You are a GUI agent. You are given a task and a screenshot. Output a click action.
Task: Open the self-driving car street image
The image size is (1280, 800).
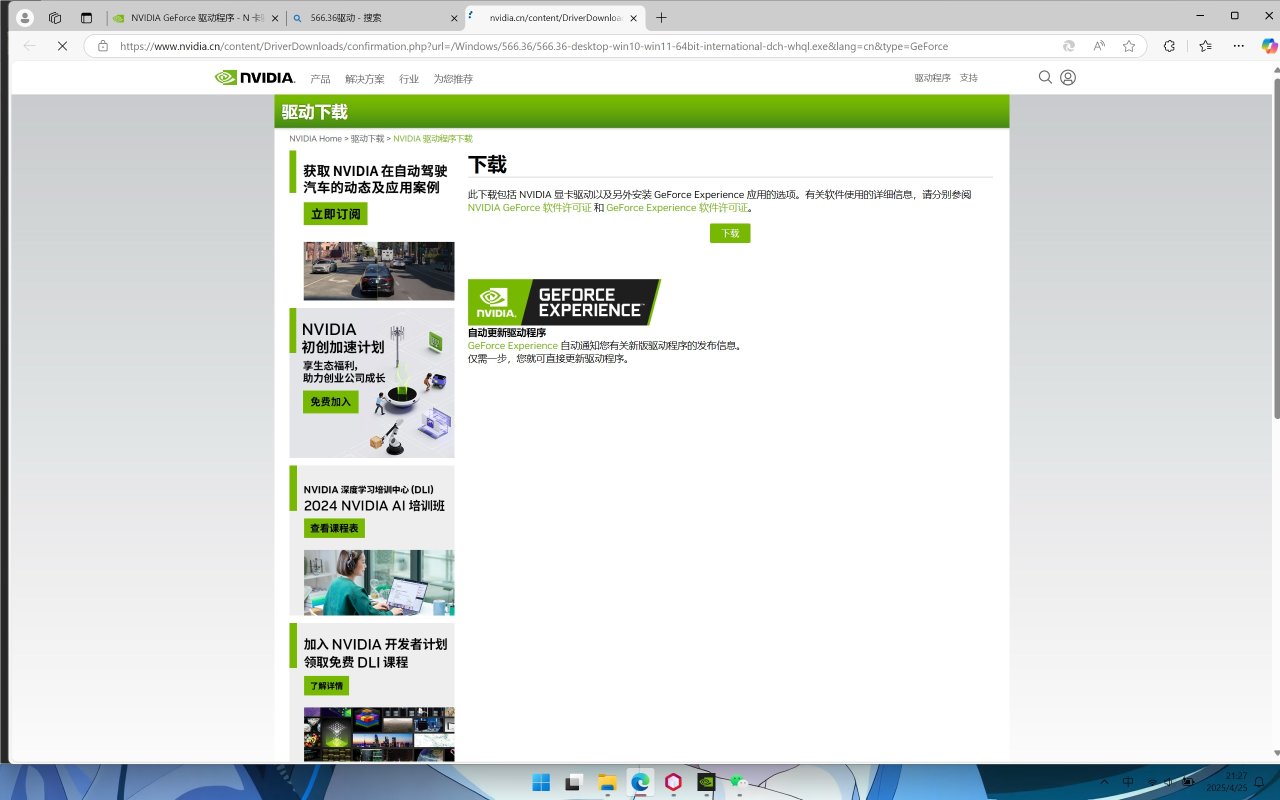coord(379,271)
